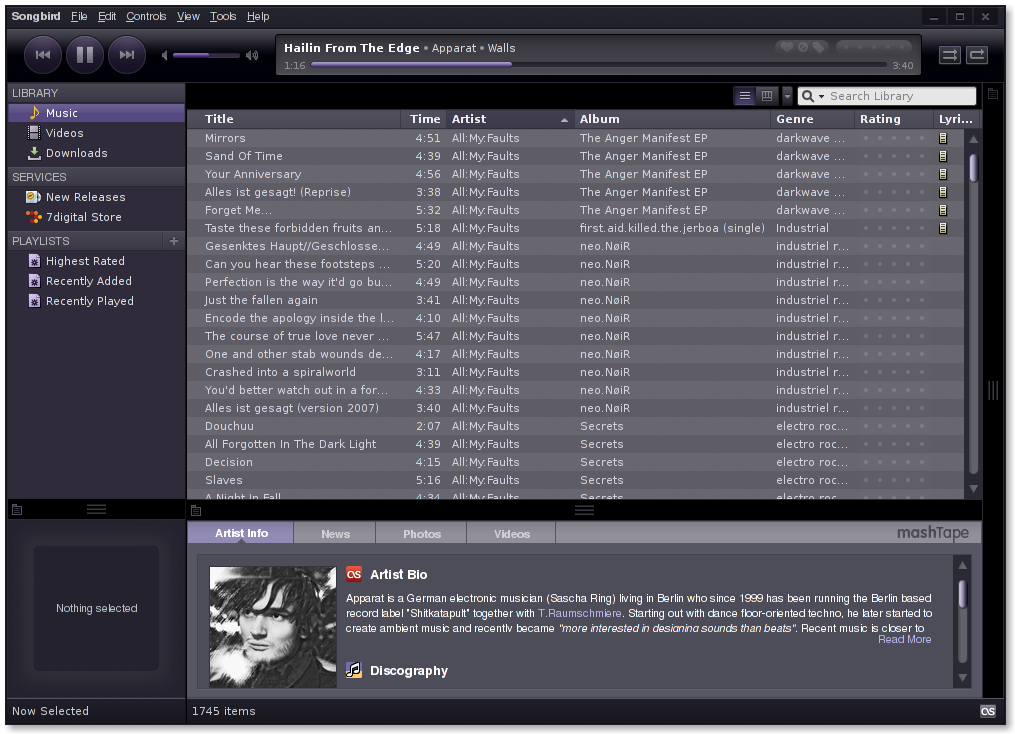This screenshot has height=734, width=1015.
Task: Open the Tools menu
Action: 223,16
